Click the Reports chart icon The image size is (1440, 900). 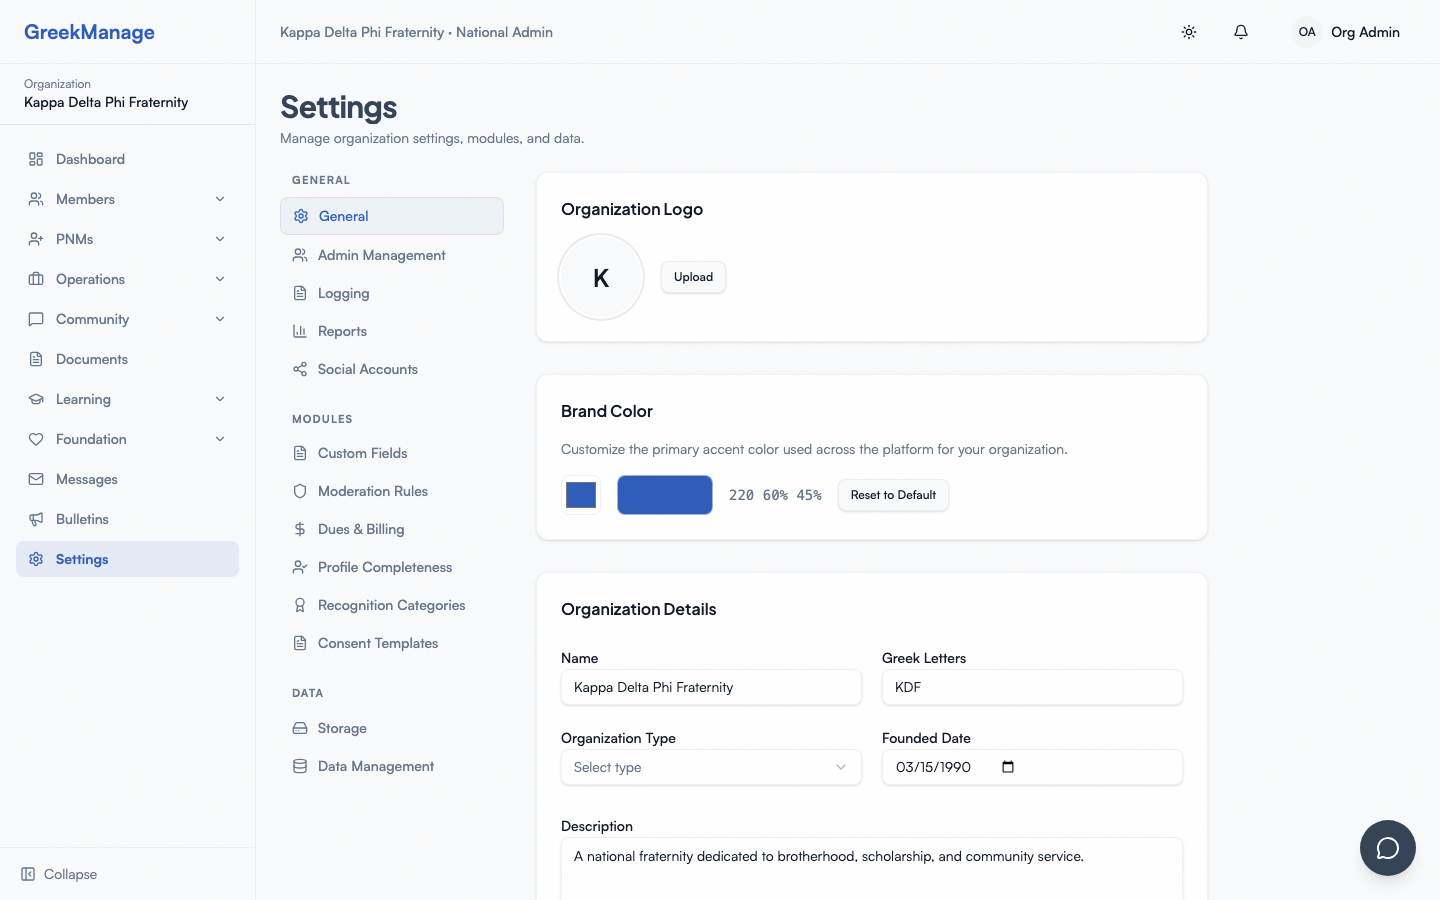coord(299,331)
